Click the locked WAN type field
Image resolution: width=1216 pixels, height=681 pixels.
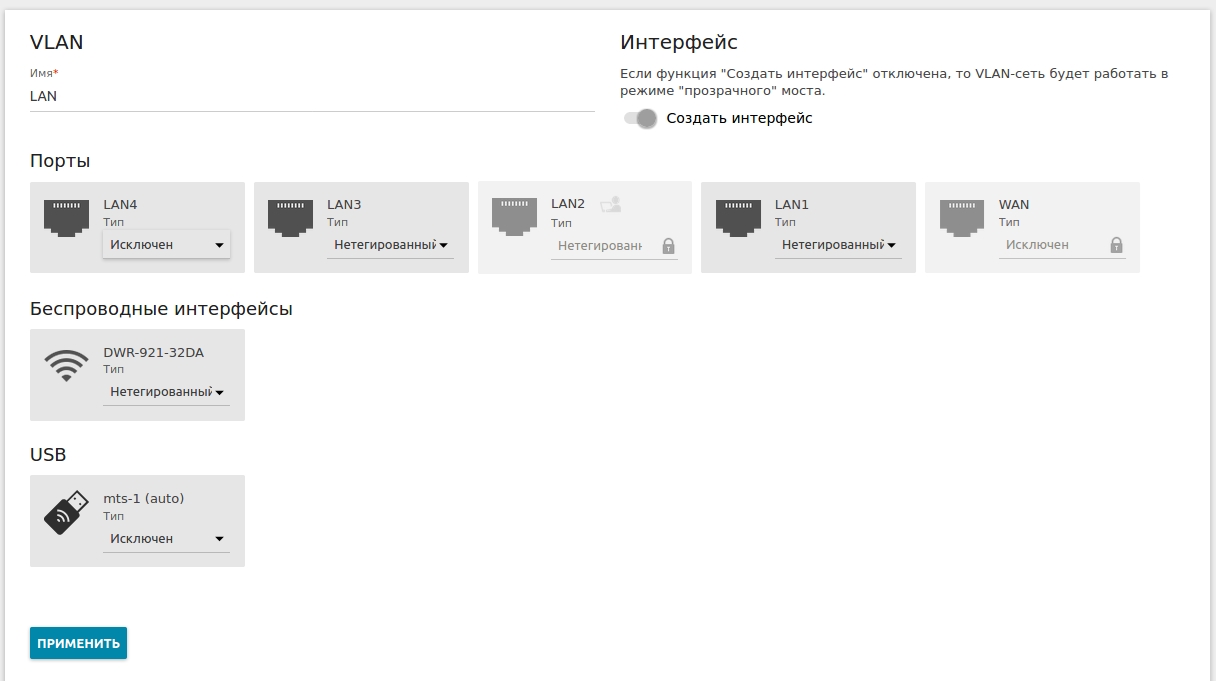pos(1050,245)
